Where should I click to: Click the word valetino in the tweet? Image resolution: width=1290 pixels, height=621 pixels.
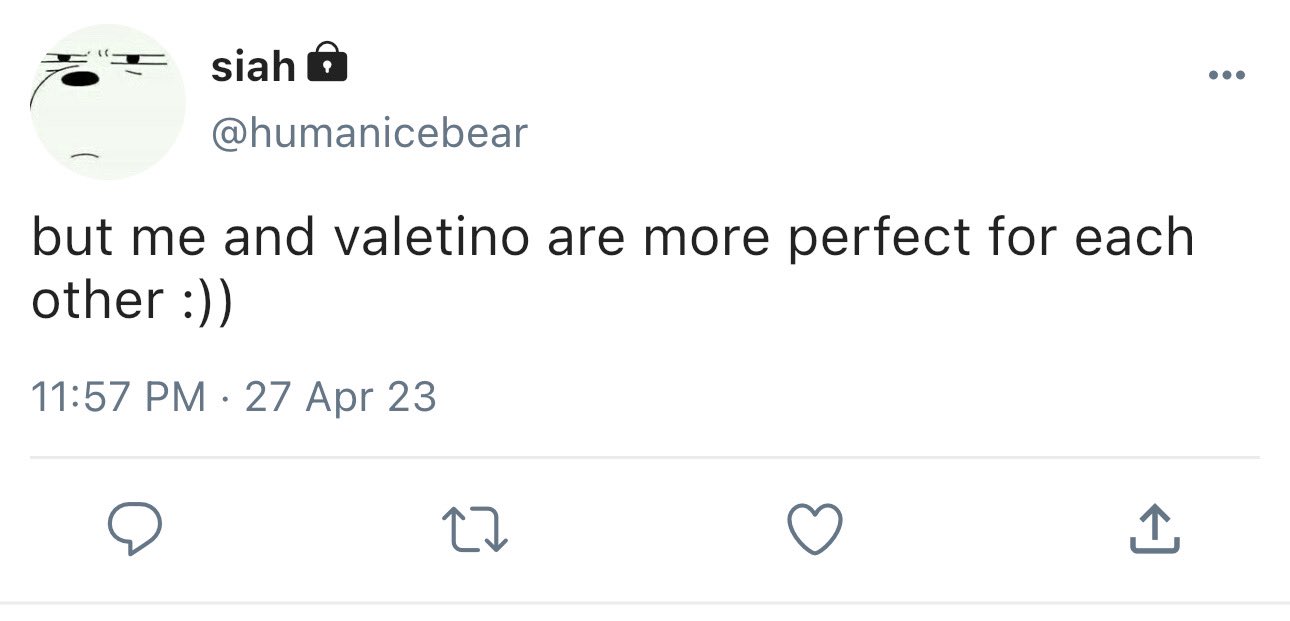click(x=430, y=238)
